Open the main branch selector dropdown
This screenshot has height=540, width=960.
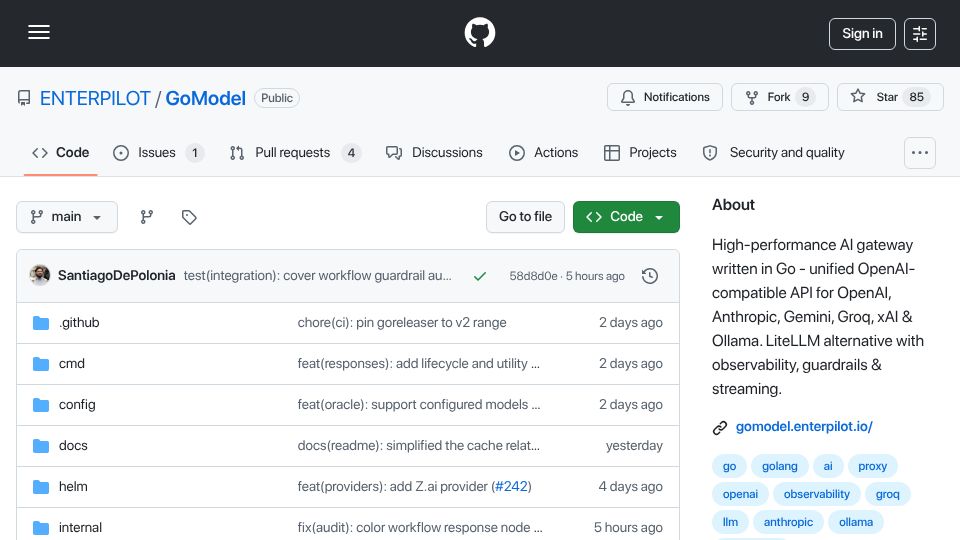pos(67,217)
